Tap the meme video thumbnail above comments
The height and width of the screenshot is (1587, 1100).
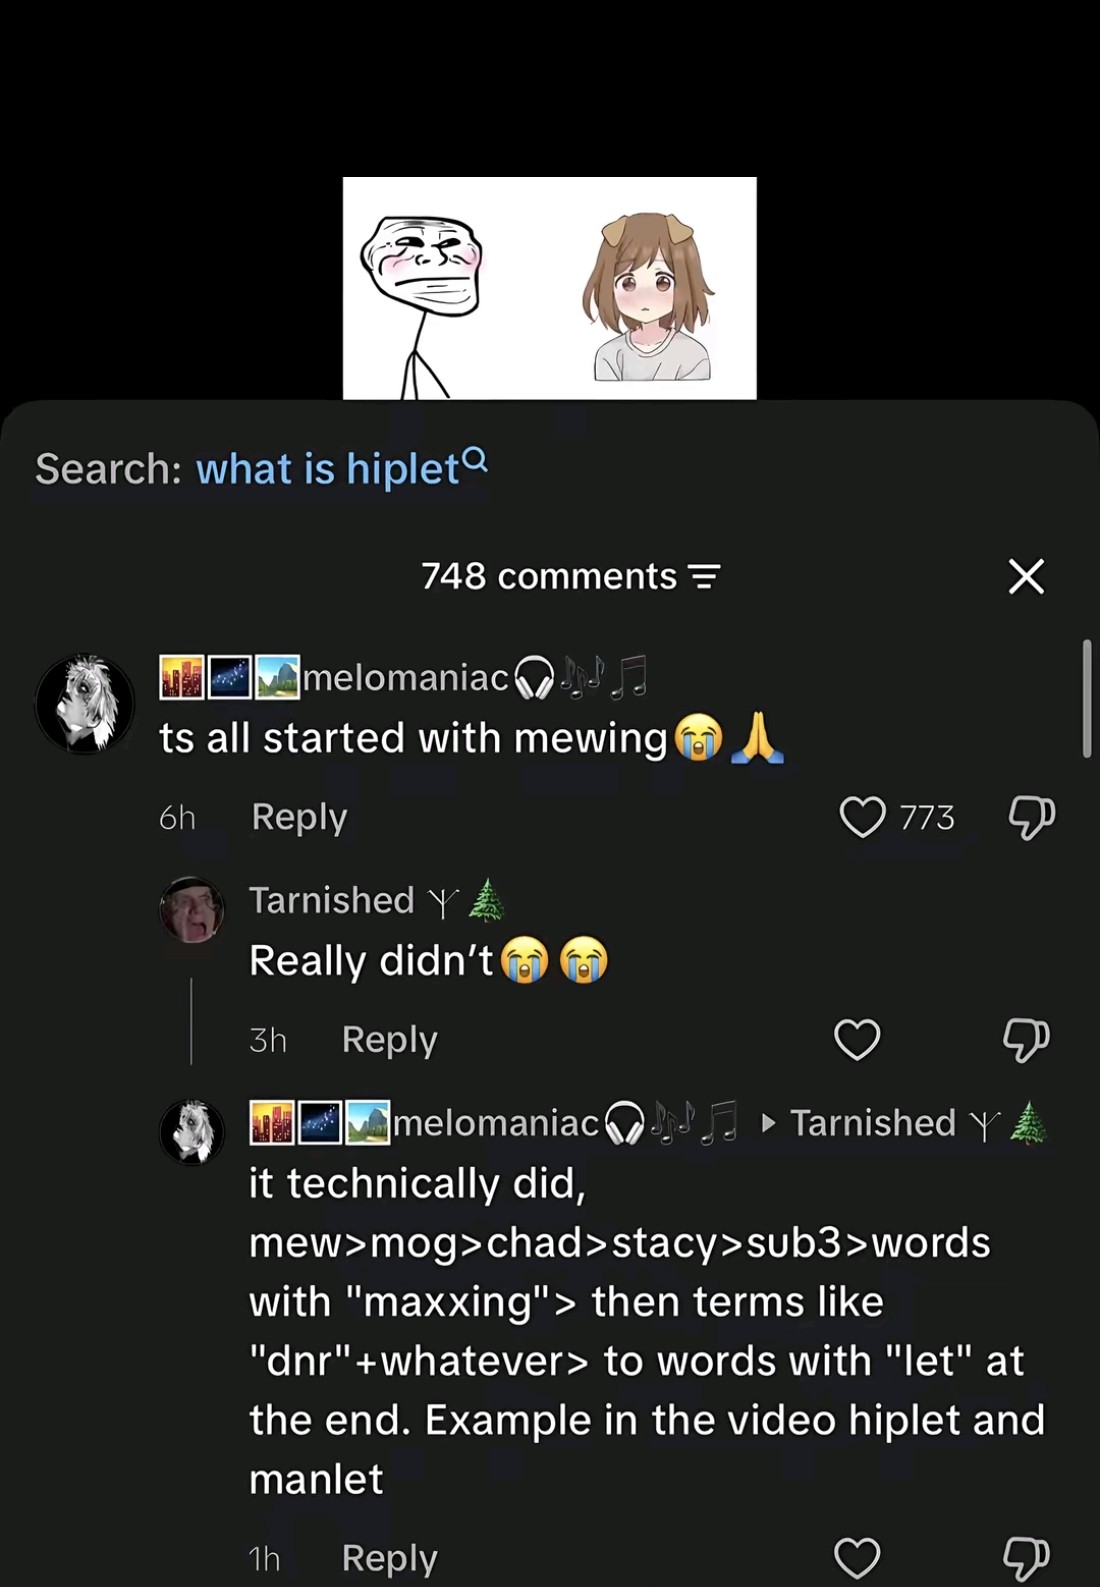549,288
